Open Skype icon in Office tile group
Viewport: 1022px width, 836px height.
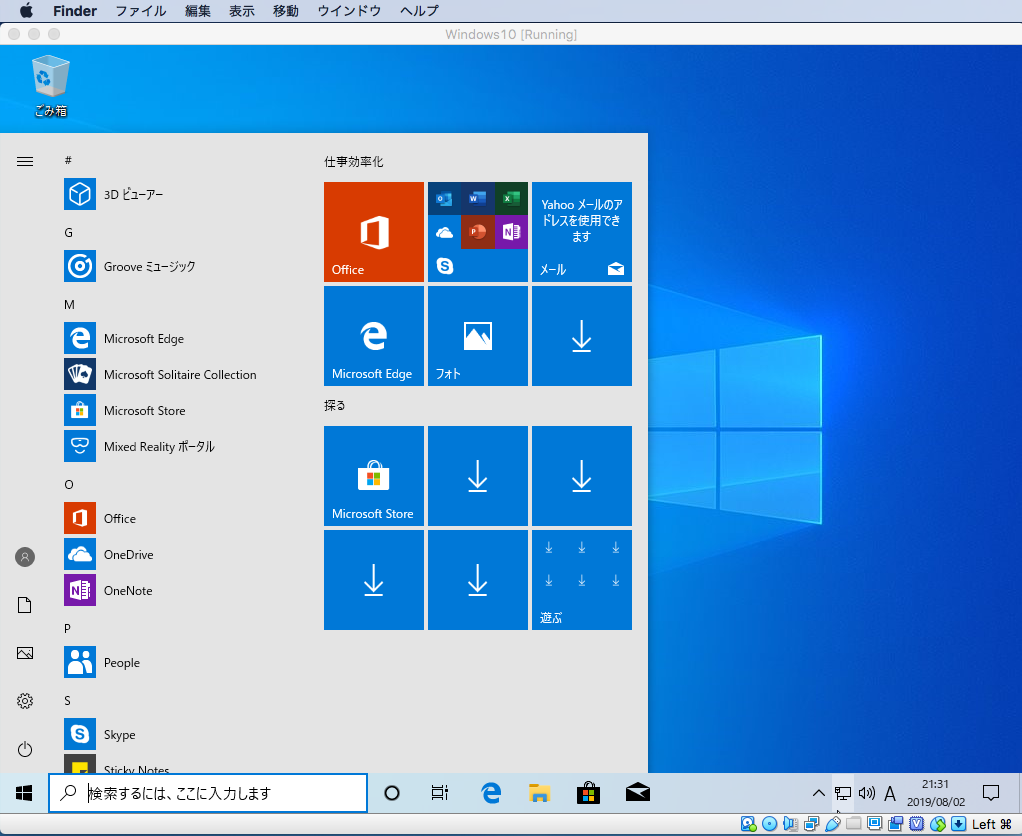click(x=445, y=265)
